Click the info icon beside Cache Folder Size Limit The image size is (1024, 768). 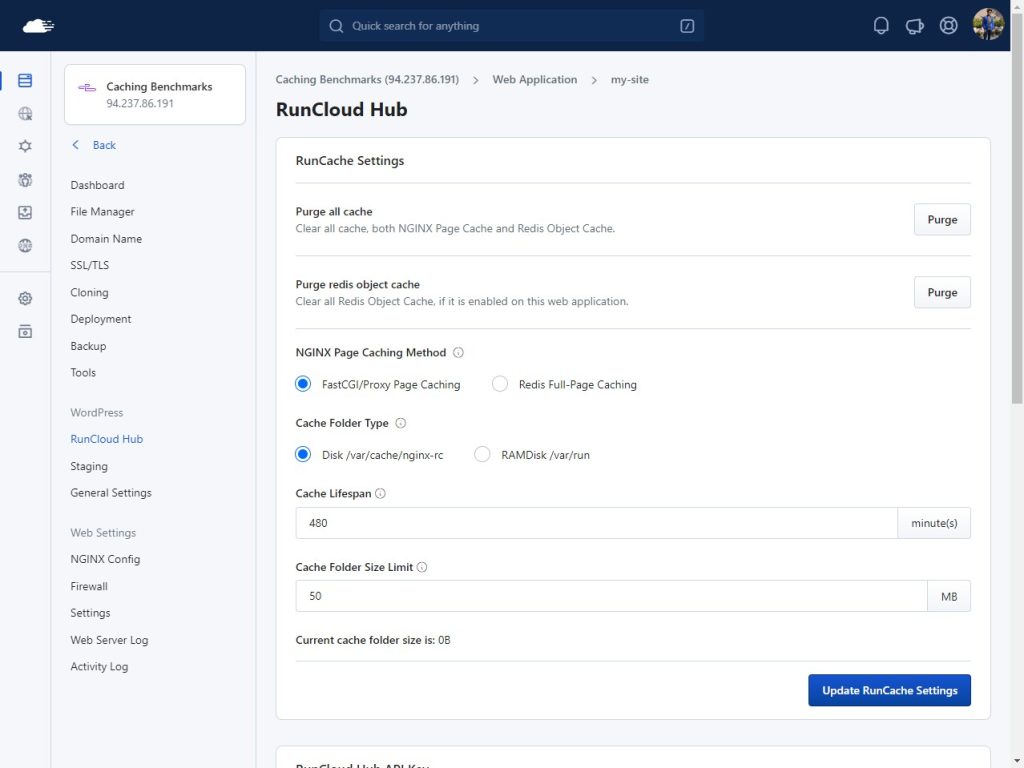[422, 567]
